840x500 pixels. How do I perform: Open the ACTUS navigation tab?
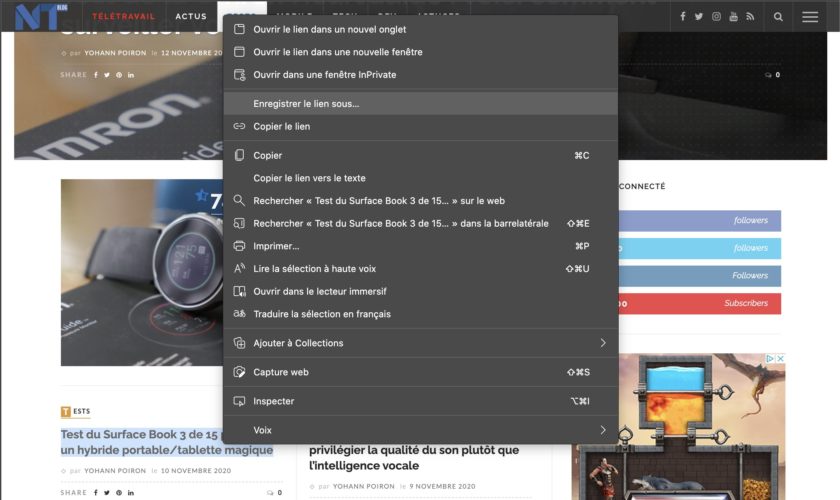pyautogui.click(x=191, y=17)
